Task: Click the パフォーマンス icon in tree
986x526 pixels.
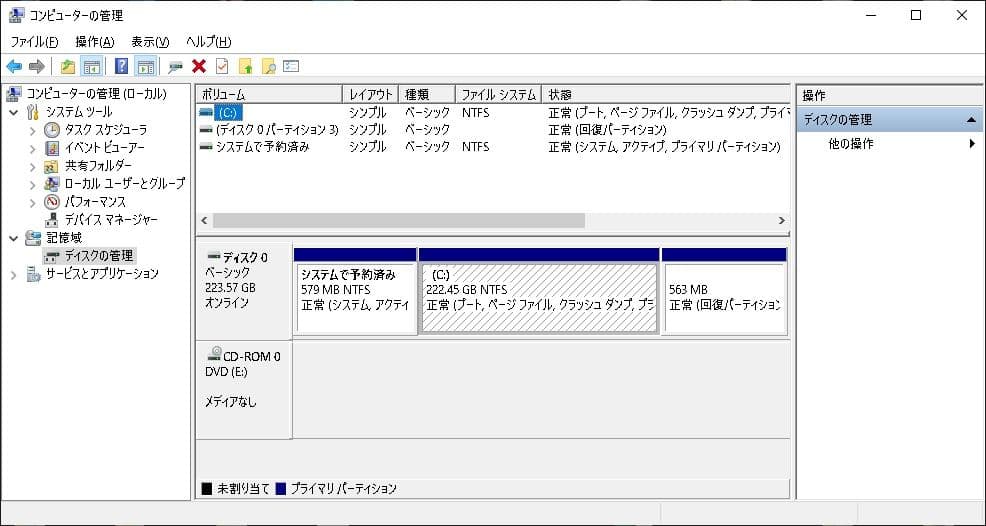Action: point(52,202)
